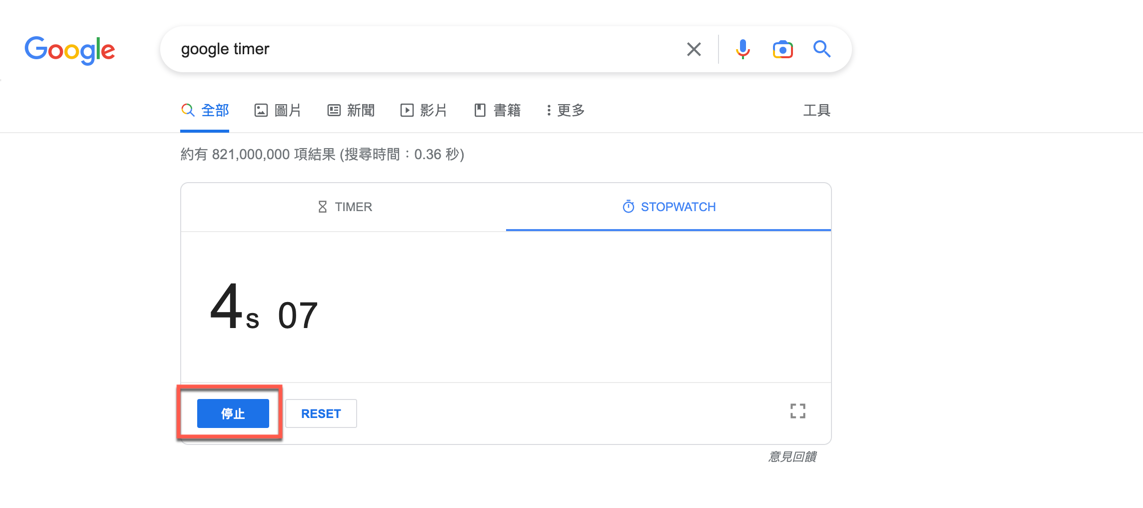Open Google Lens camera search icon
The width and height of the screenshot is (1143, 508).
tap(783, 50)
